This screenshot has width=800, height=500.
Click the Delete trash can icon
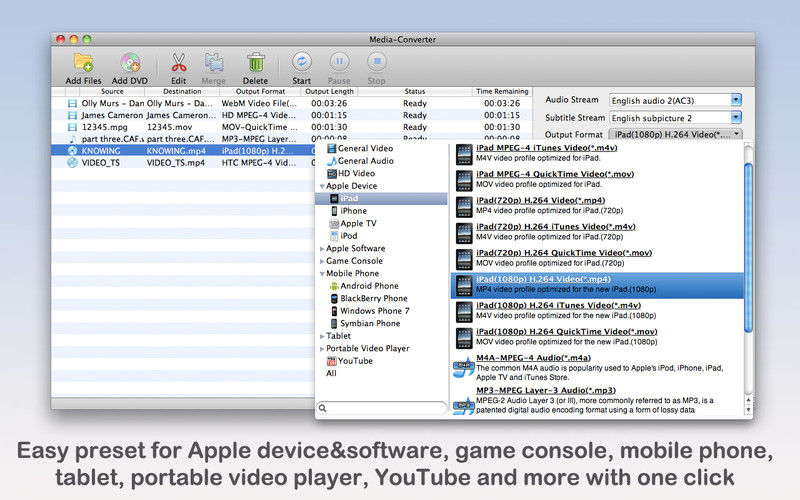coord(255,62)
